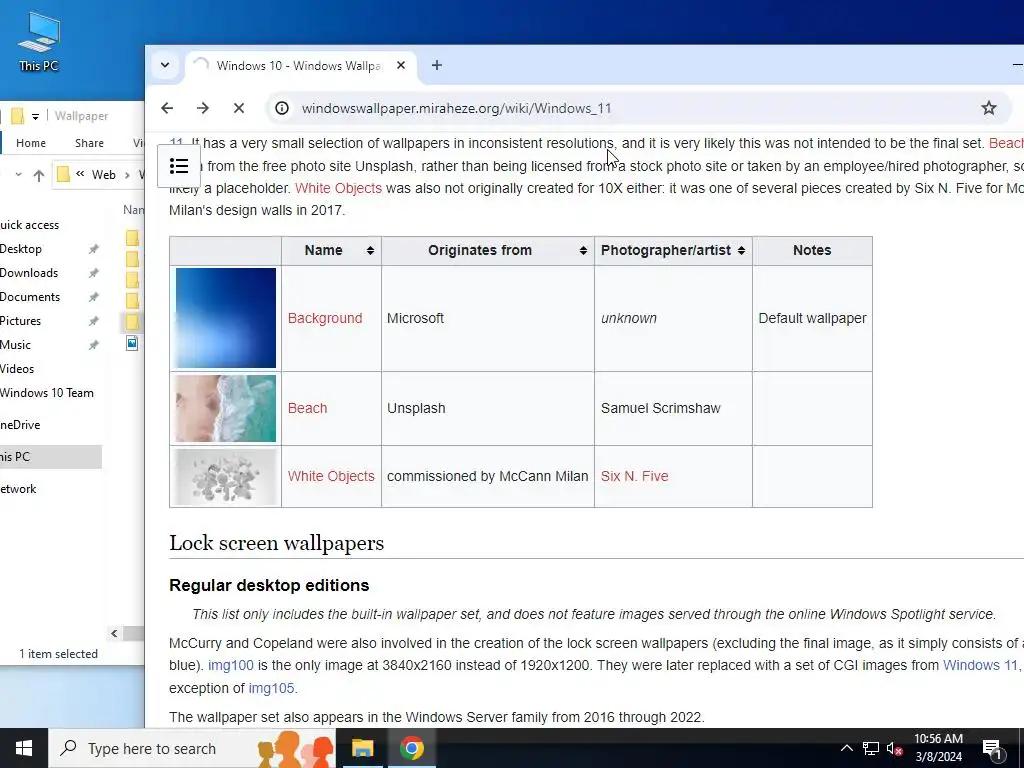
Task: Open This PC desktop icon
Action: [39, 40]
